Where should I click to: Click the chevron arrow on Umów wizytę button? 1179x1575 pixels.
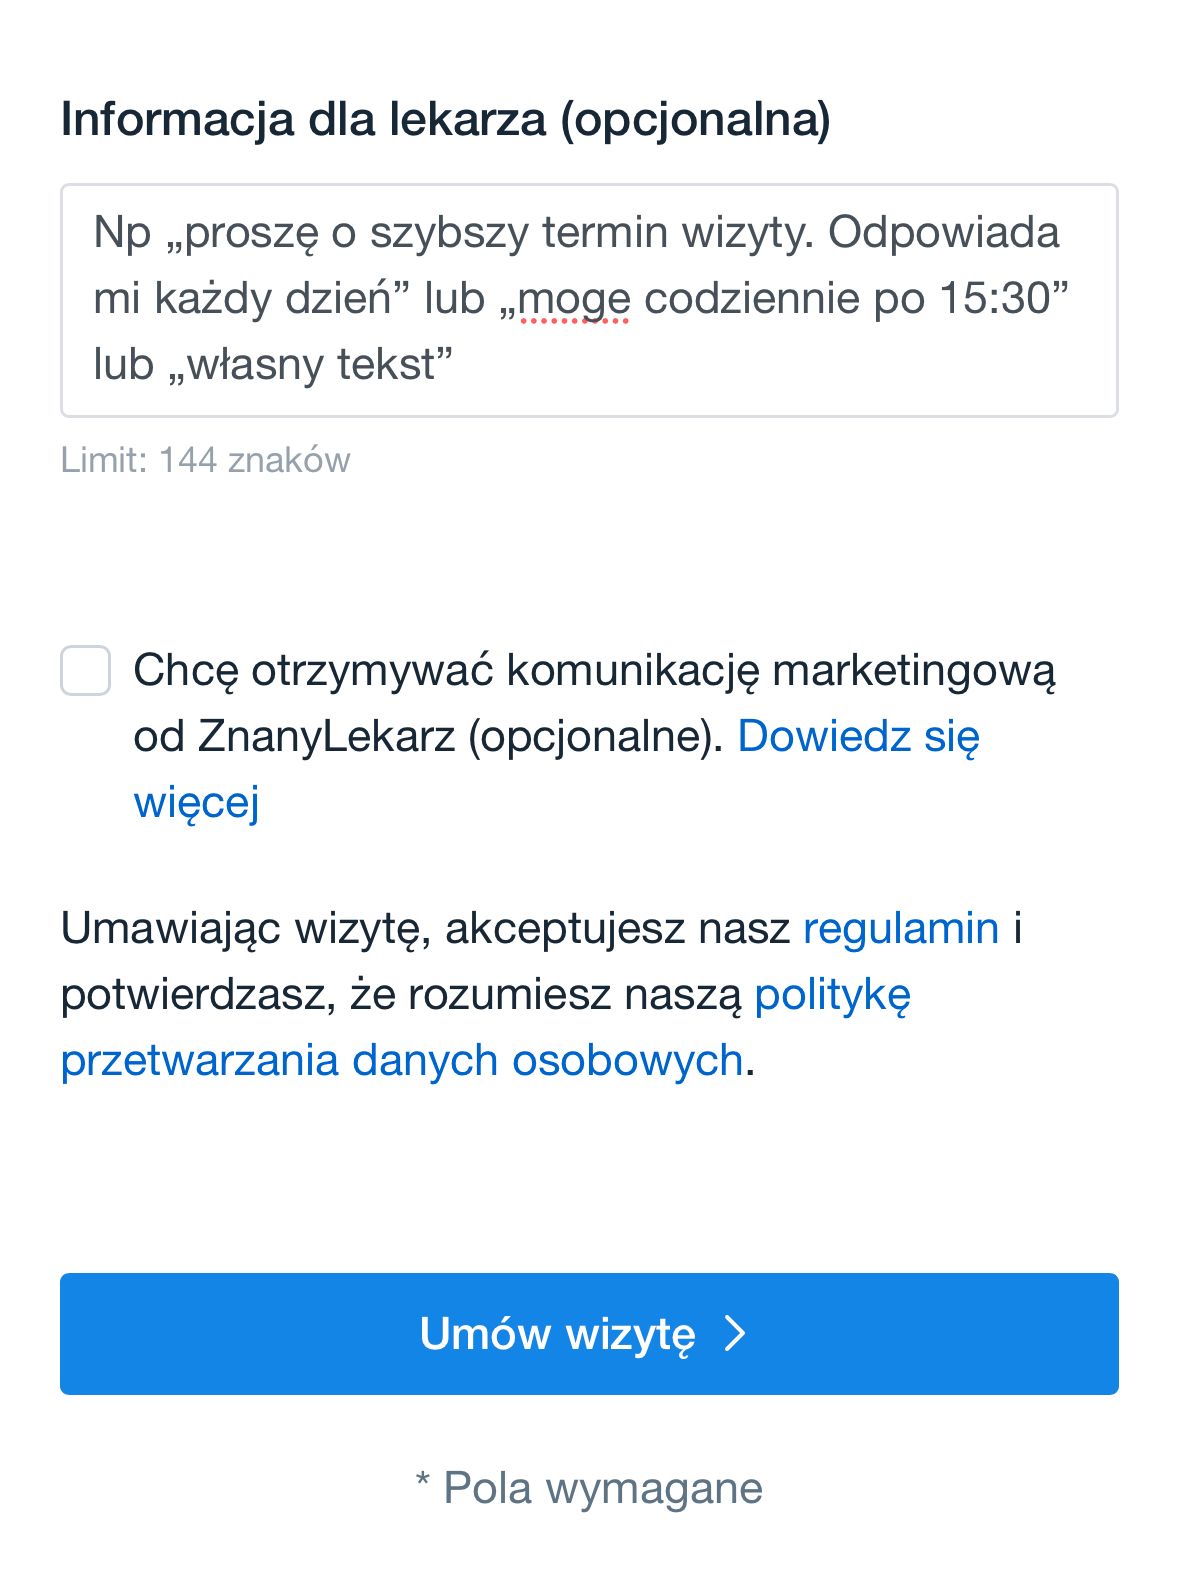tap(735, 1333)
